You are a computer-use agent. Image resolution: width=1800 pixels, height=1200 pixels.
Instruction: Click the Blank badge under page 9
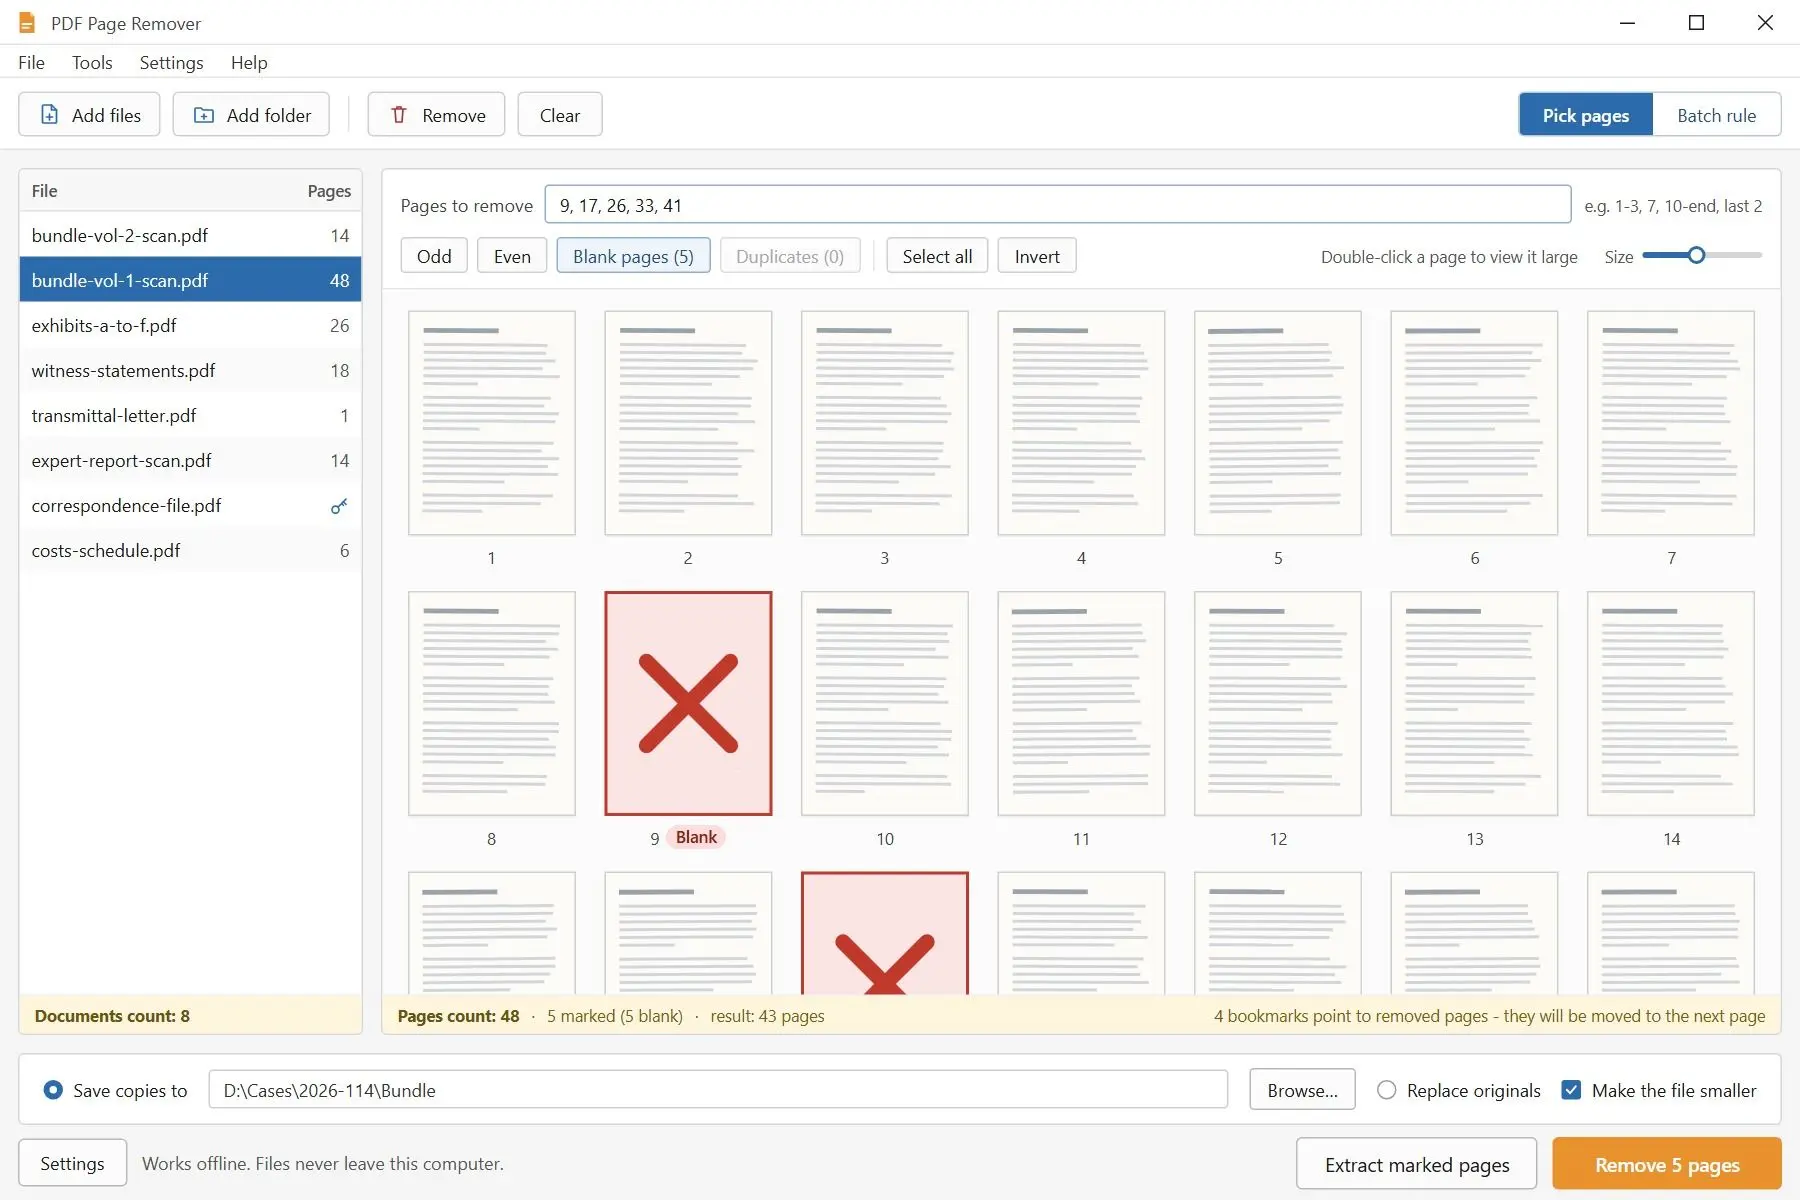(696, 837)
